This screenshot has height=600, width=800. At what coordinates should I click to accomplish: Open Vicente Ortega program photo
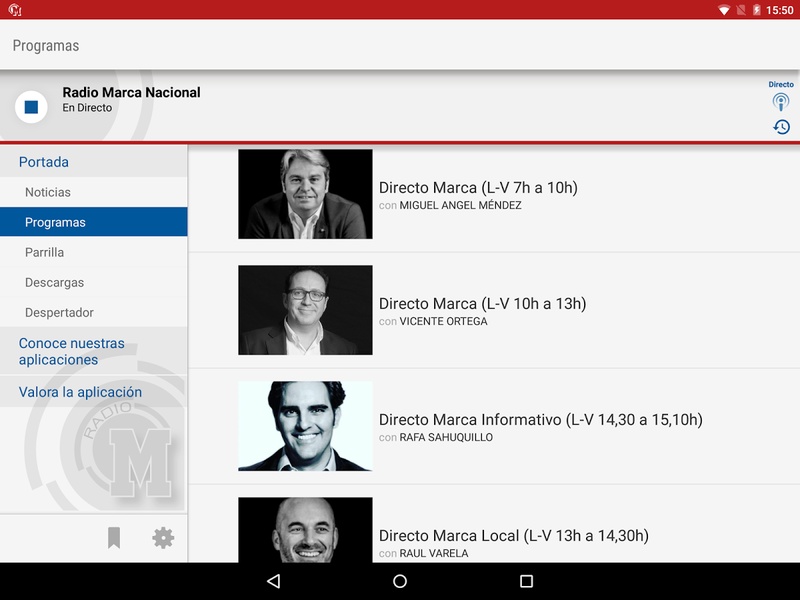coord(305,310)
